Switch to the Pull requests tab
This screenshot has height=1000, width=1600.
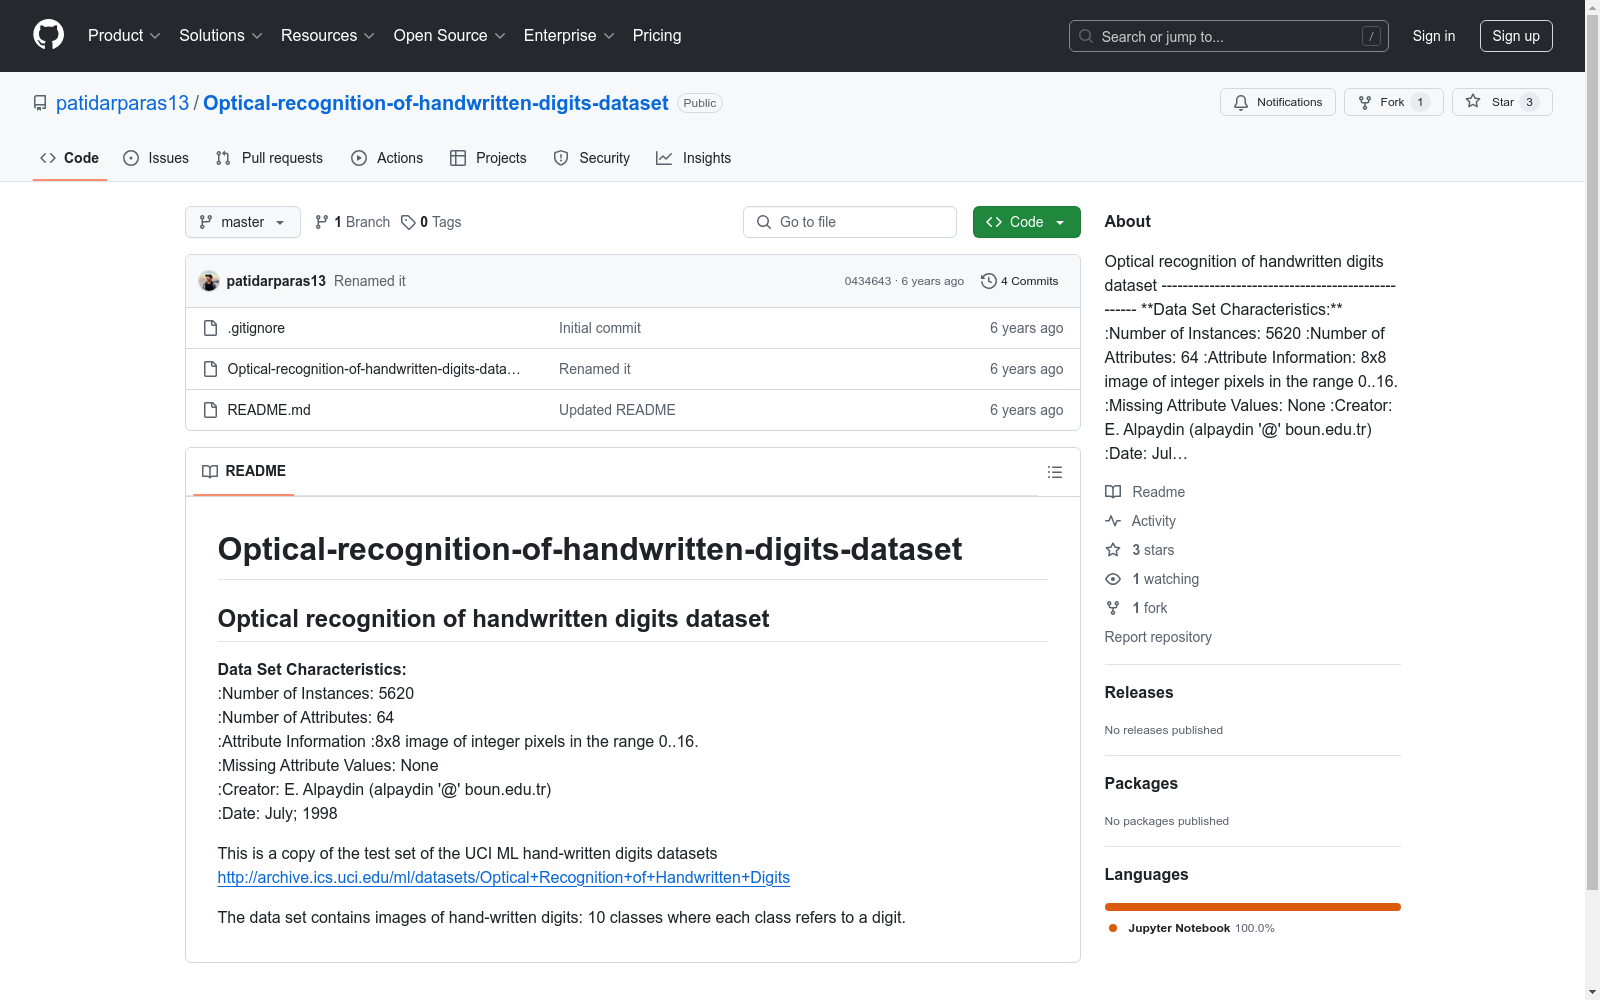pos(269,158)
